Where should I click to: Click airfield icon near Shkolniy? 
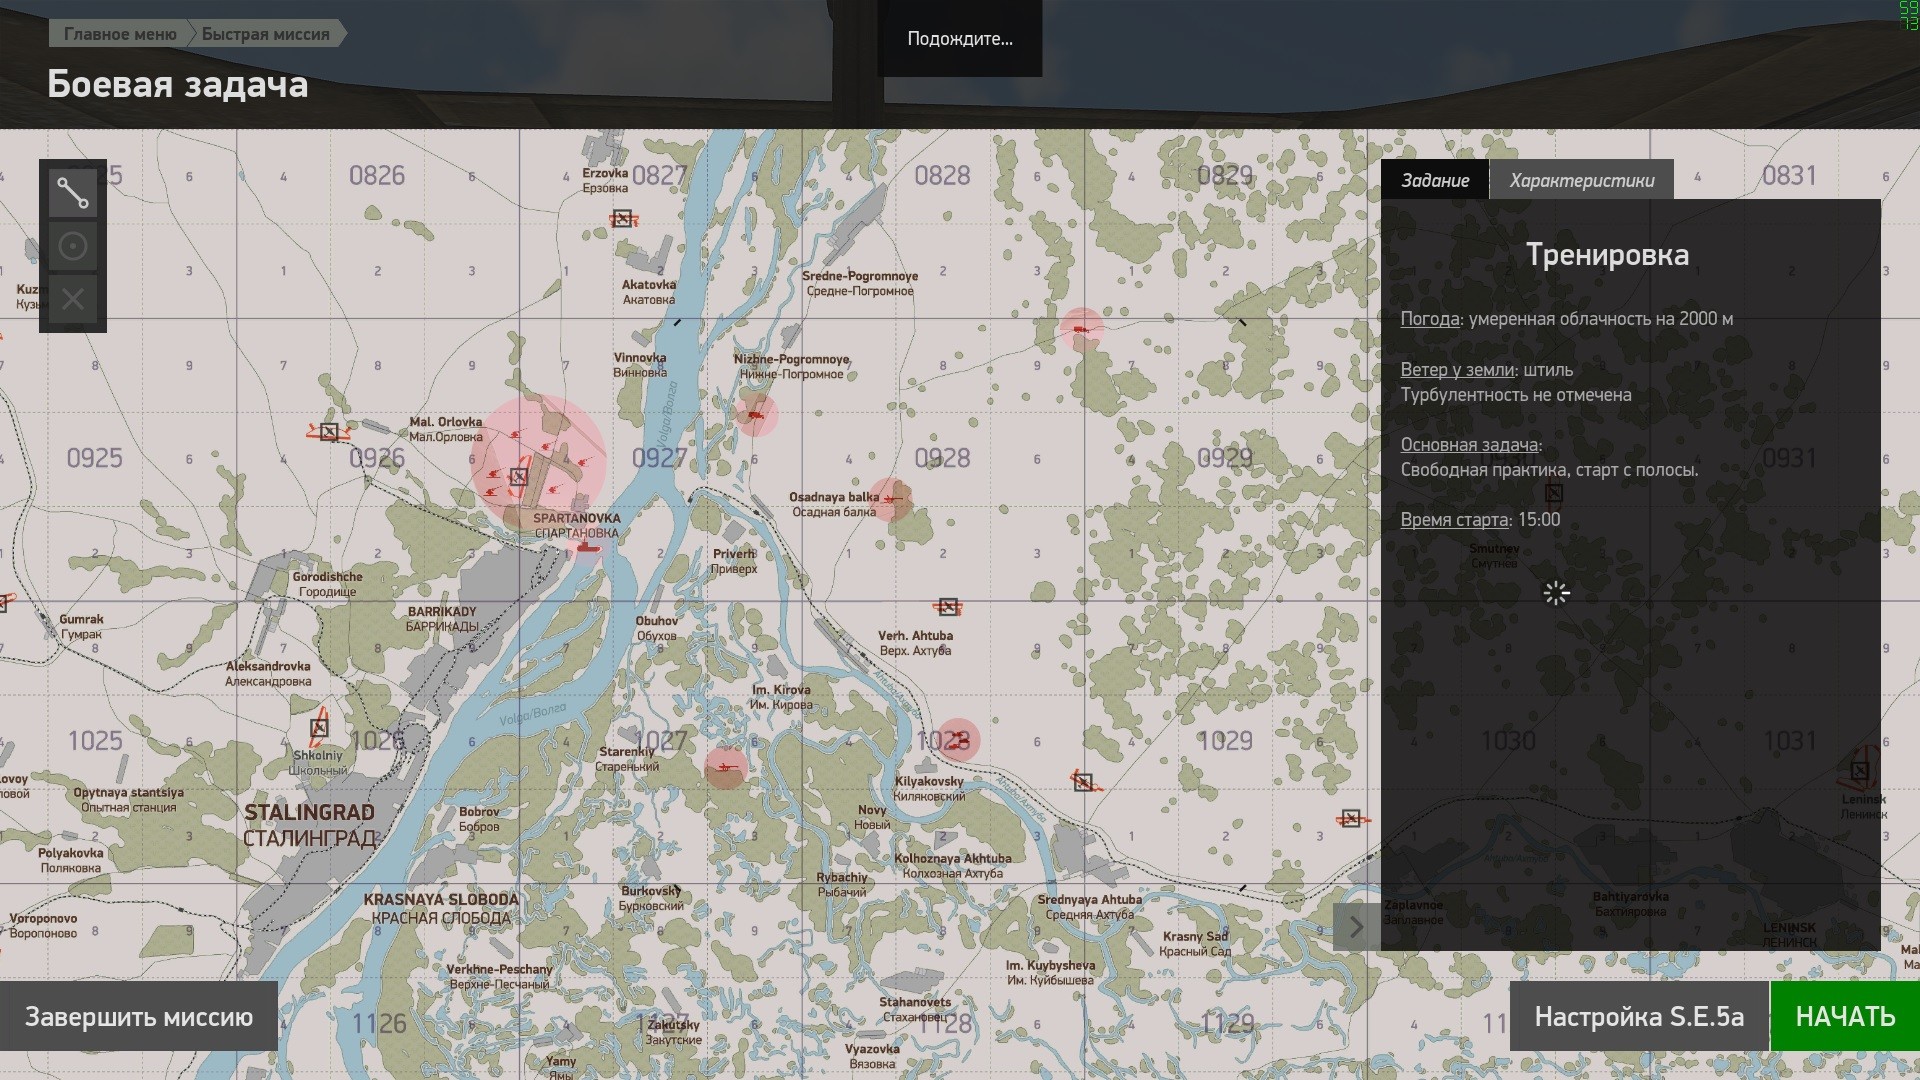point(319,728)
